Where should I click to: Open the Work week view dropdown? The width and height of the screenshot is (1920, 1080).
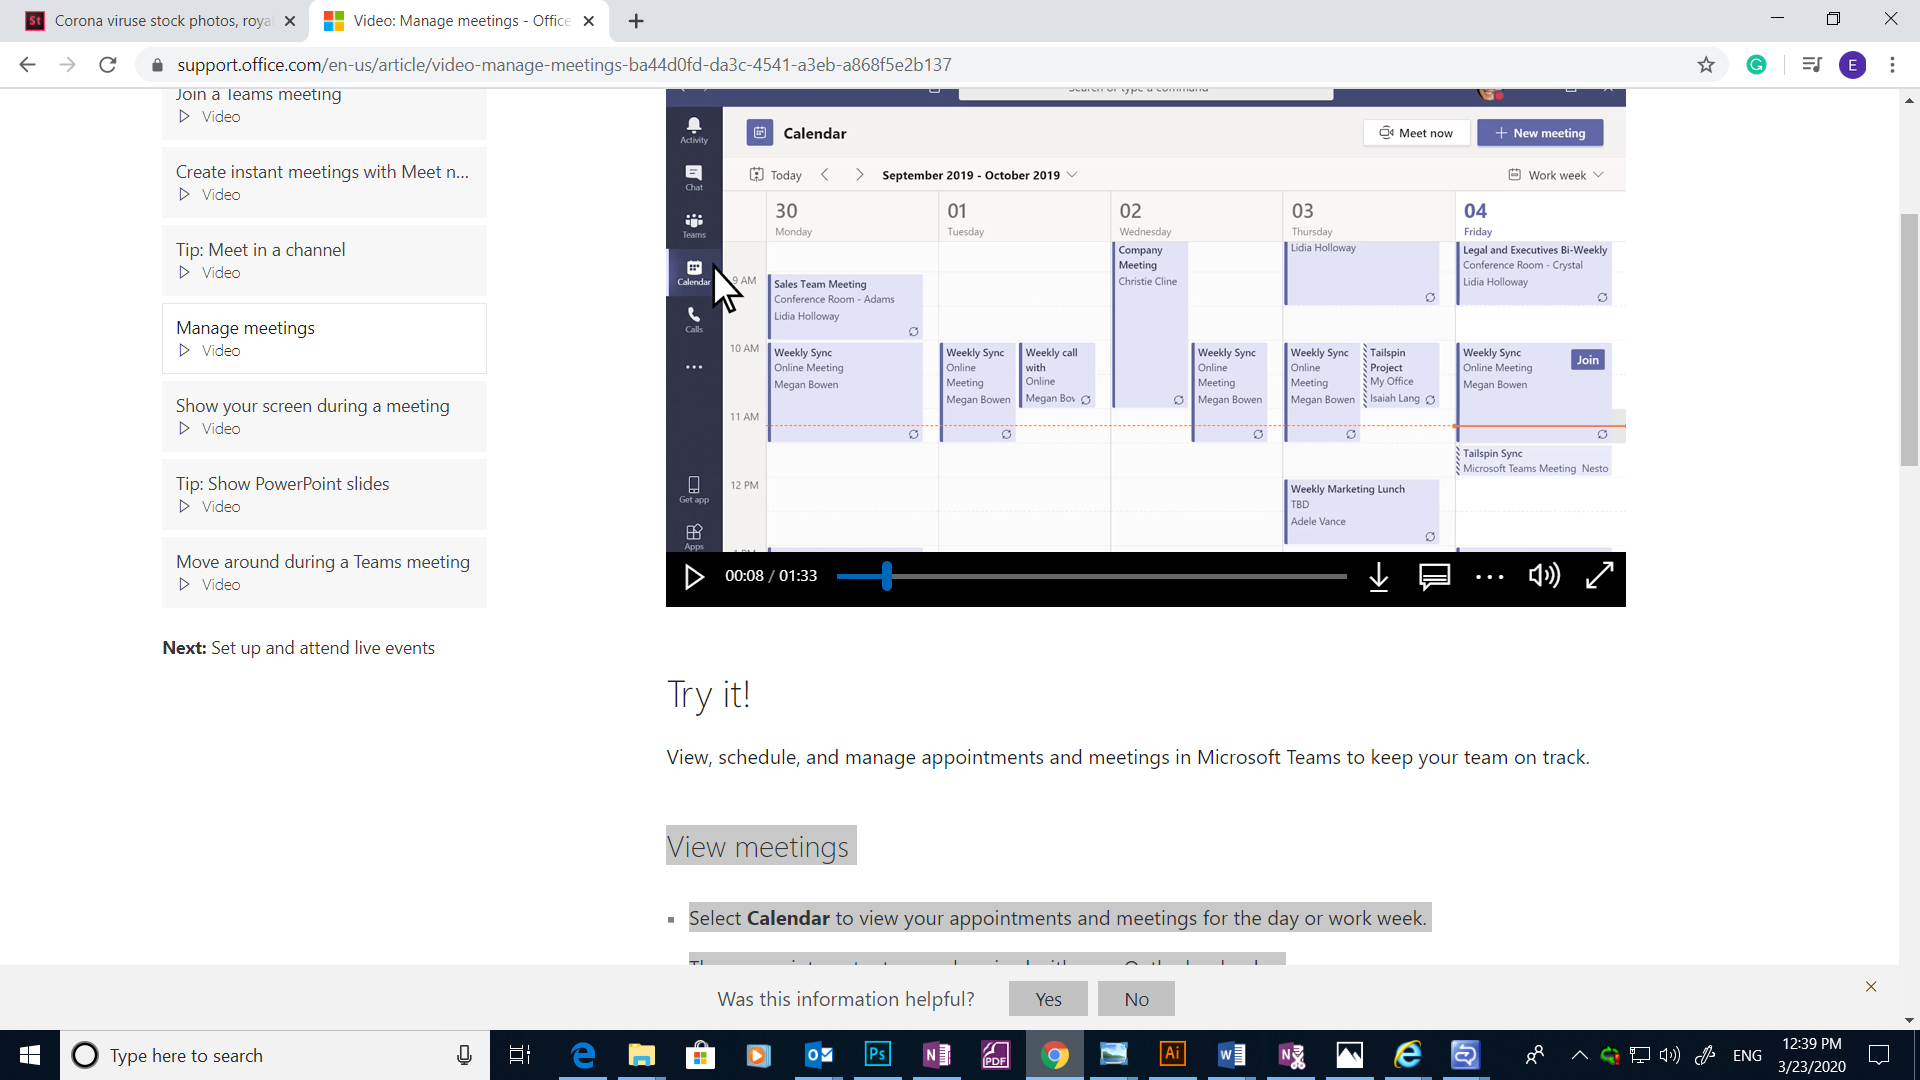pyautogui.click(x=1556, y=175)
